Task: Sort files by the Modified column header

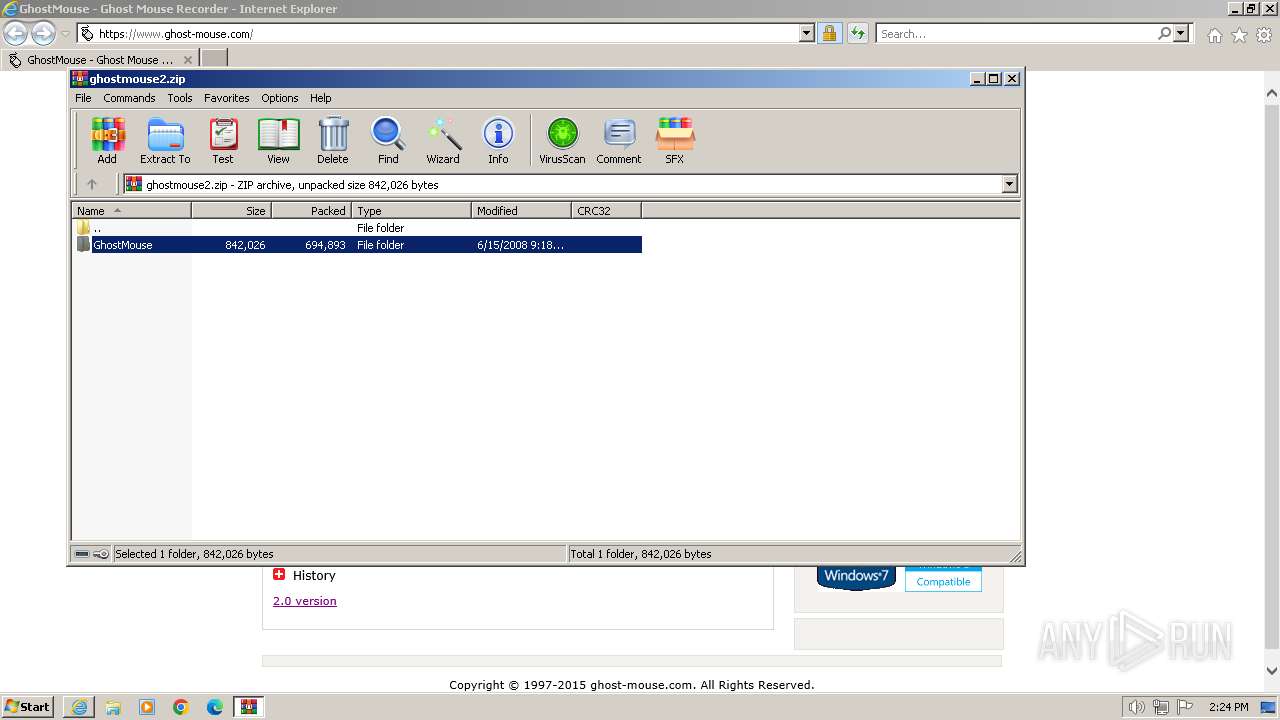Action: click(x=522, y=211)
